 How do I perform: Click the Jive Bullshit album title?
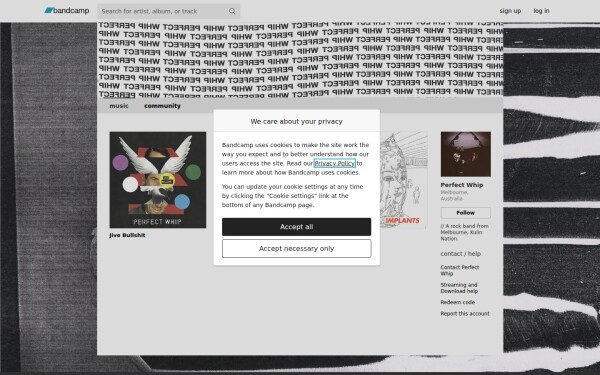(127, 235)
